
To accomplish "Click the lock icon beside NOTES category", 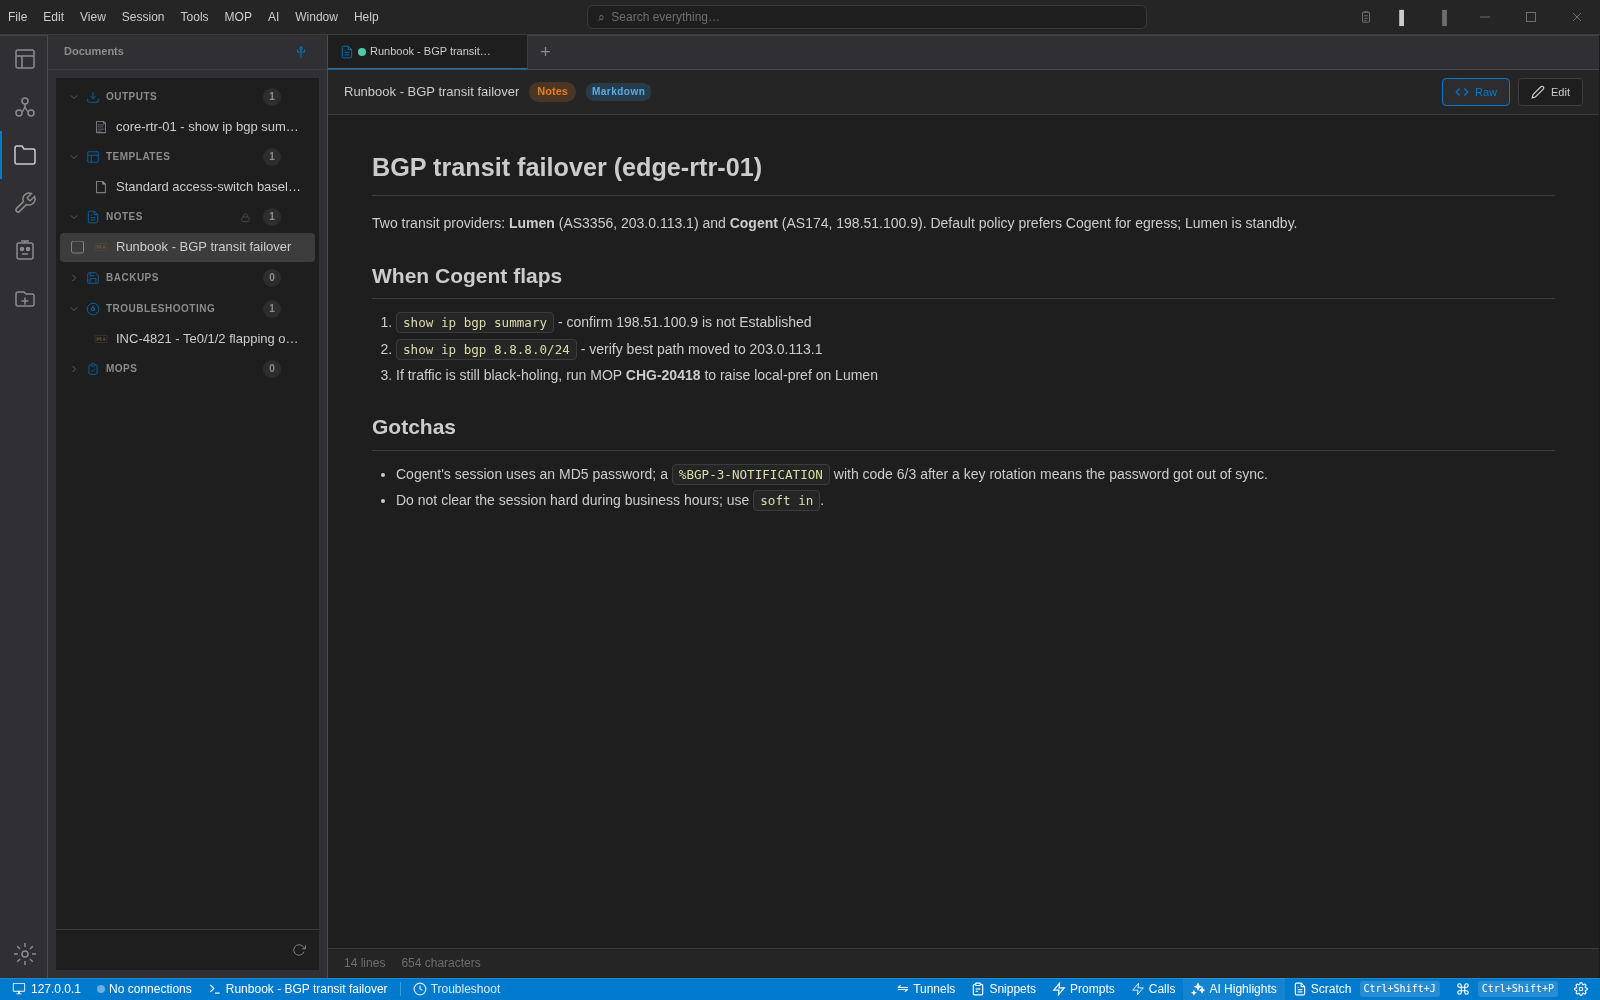I will pos(245,217).
